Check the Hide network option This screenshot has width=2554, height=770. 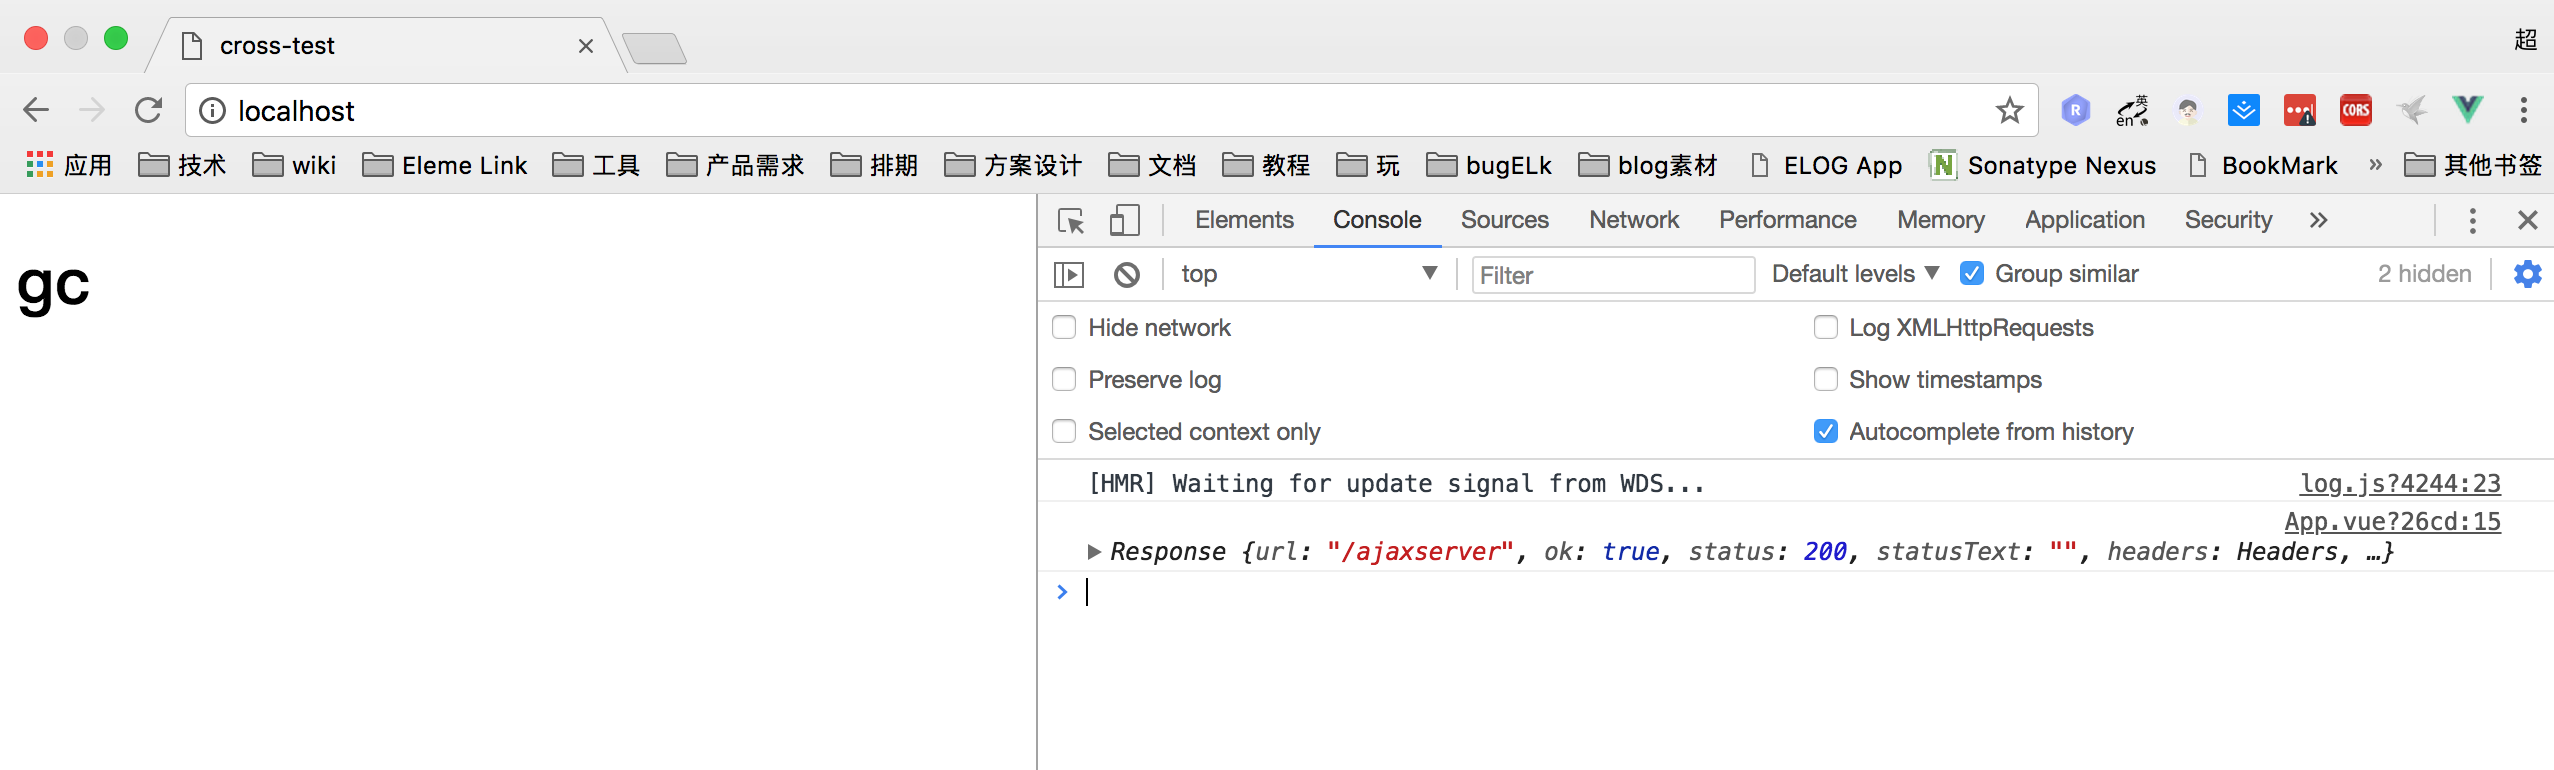tap(1065, 328)
